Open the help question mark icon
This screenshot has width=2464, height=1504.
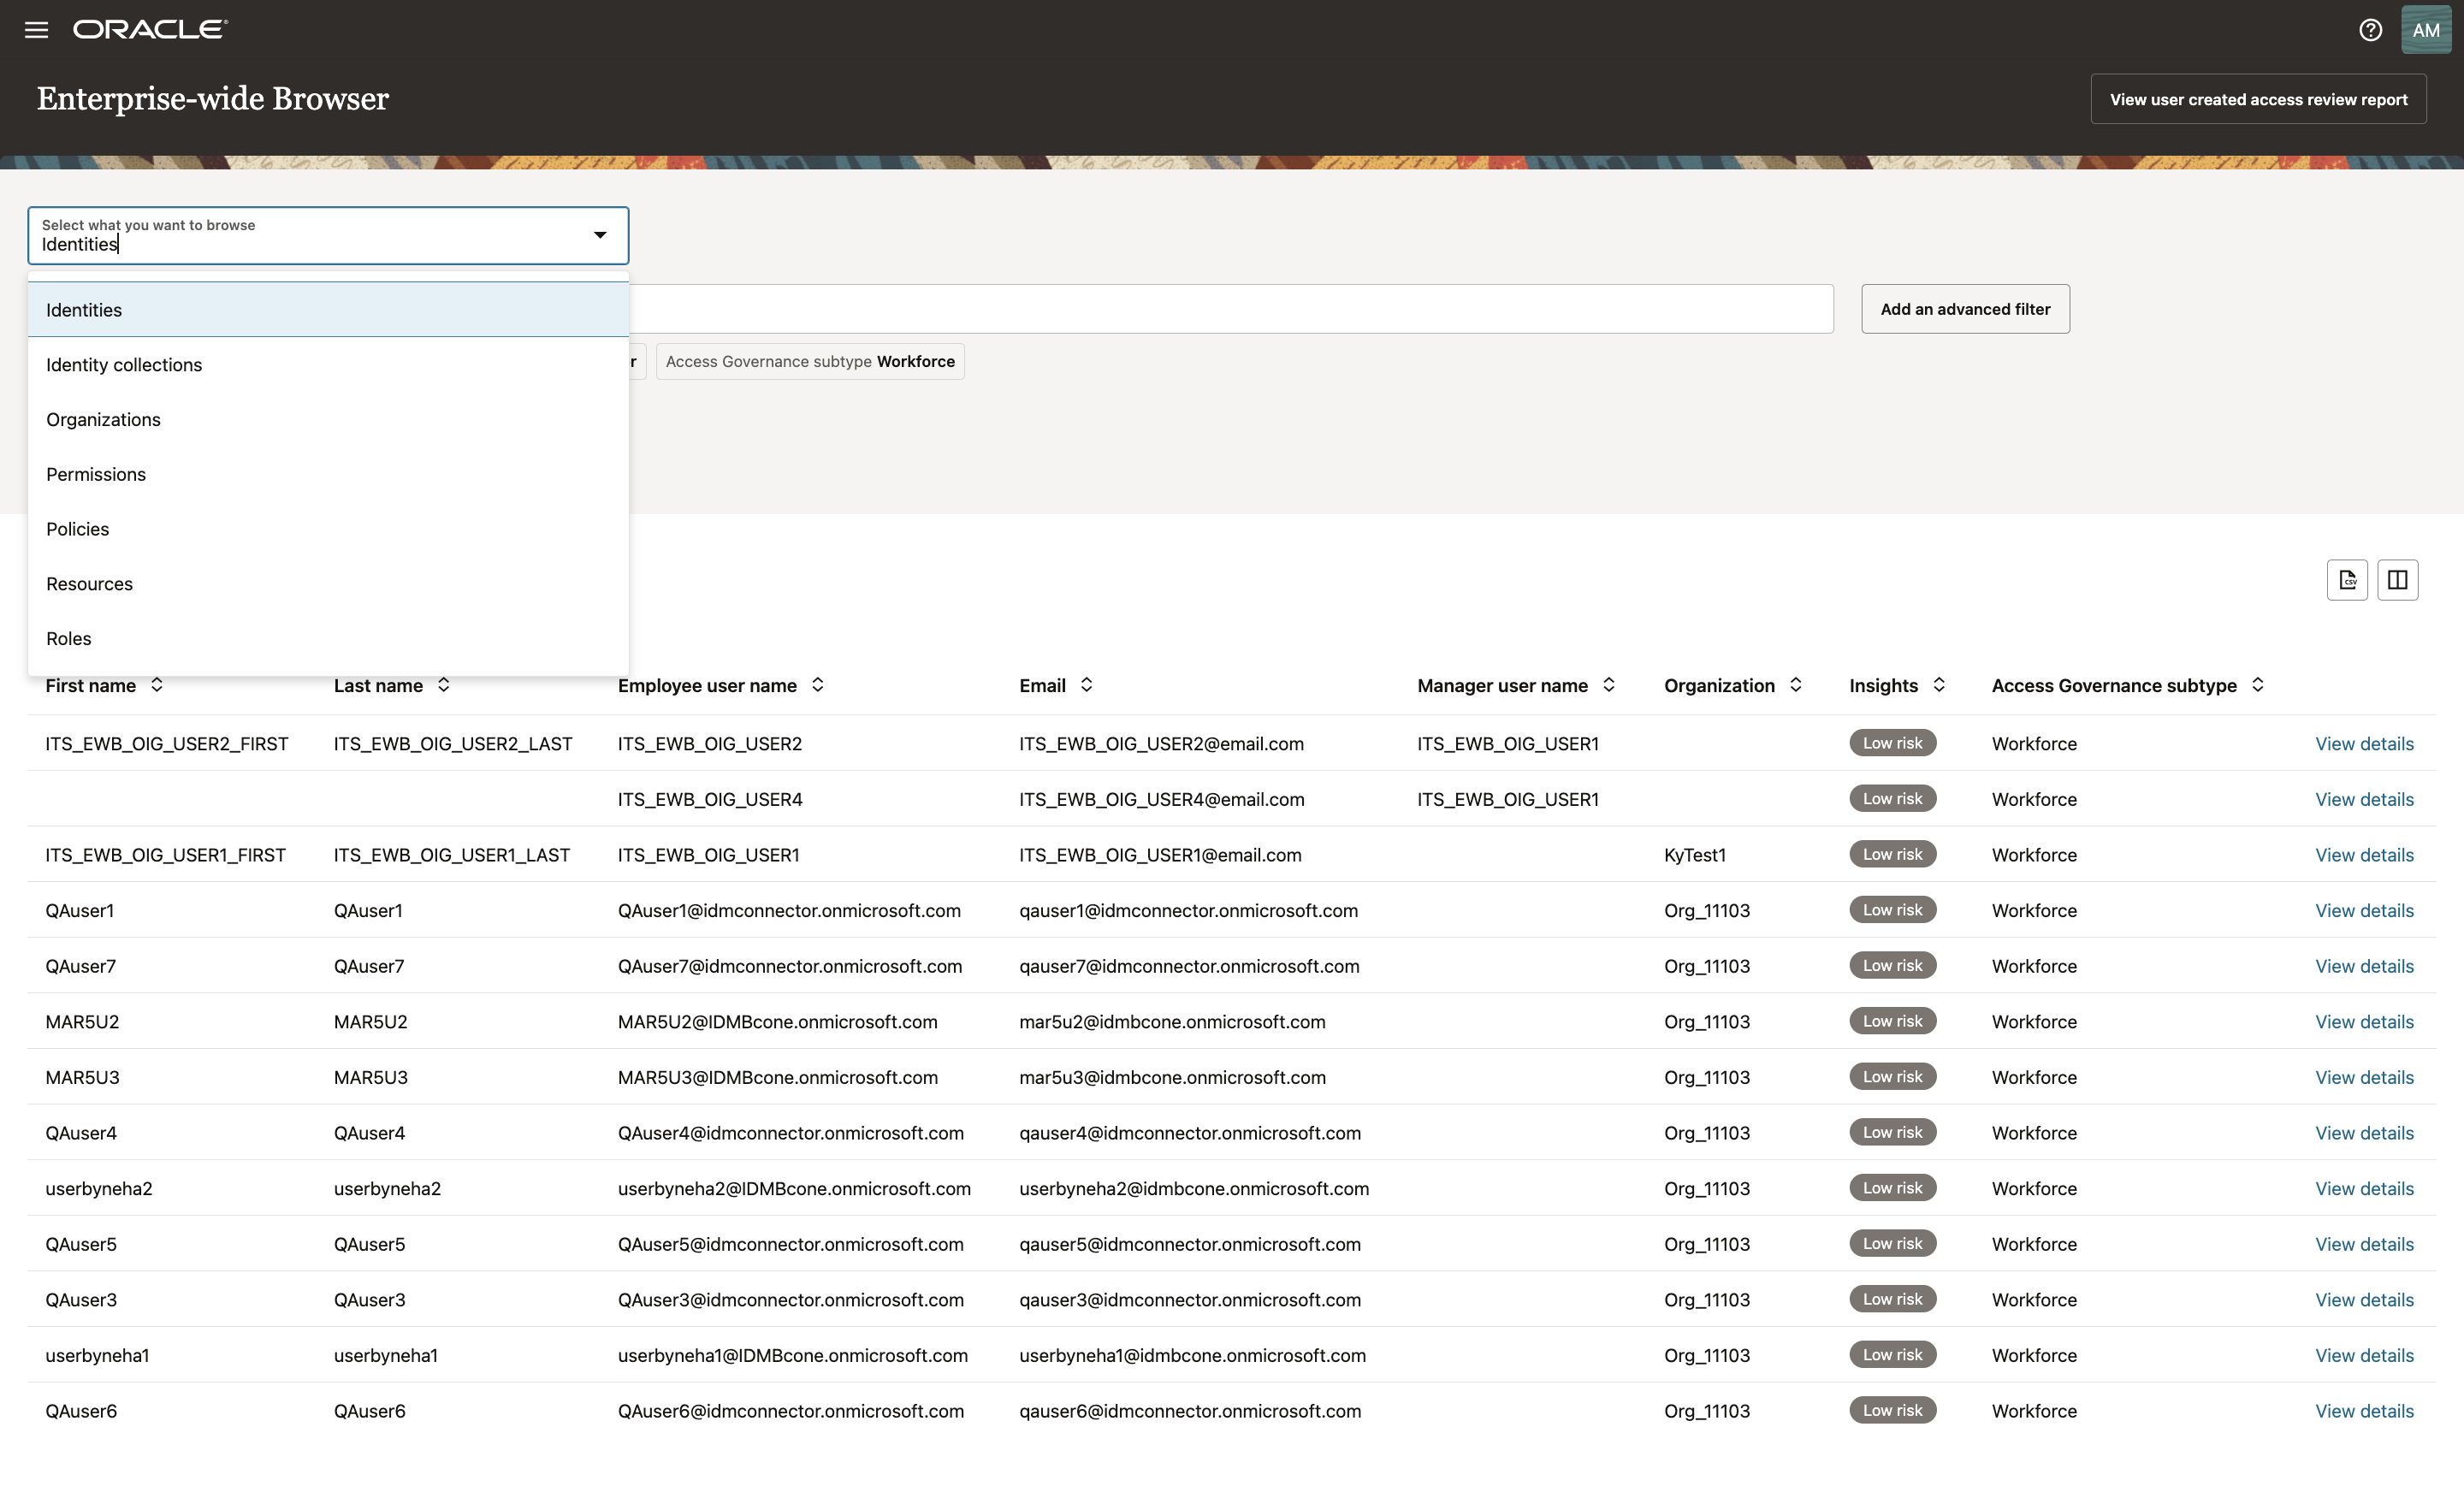[2369, 29]
